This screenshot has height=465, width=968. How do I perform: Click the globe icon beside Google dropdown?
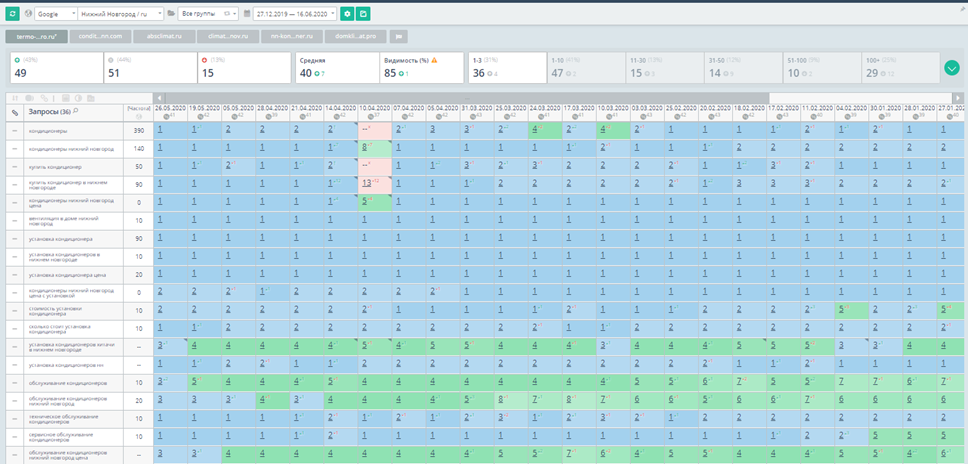(28, 13)
